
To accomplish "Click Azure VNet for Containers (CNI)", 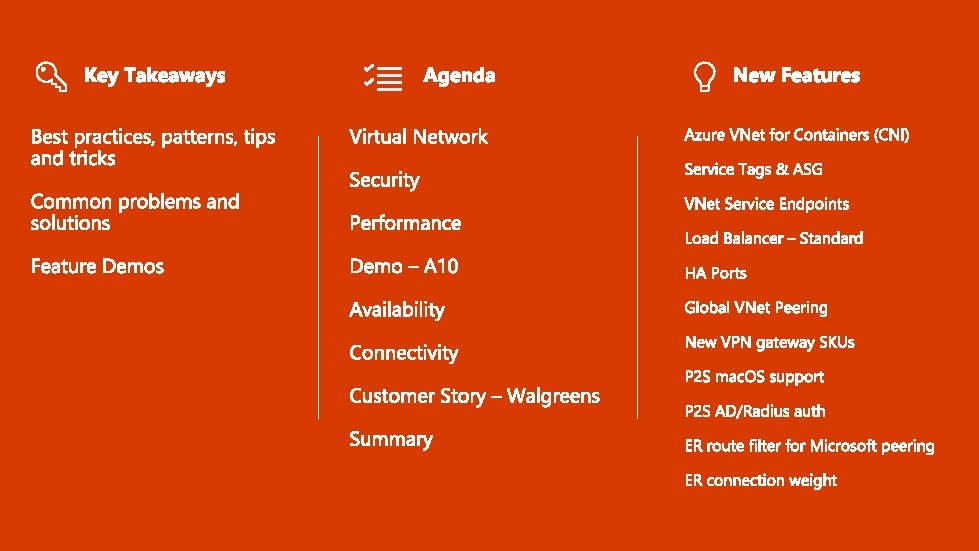I will 797,135.
